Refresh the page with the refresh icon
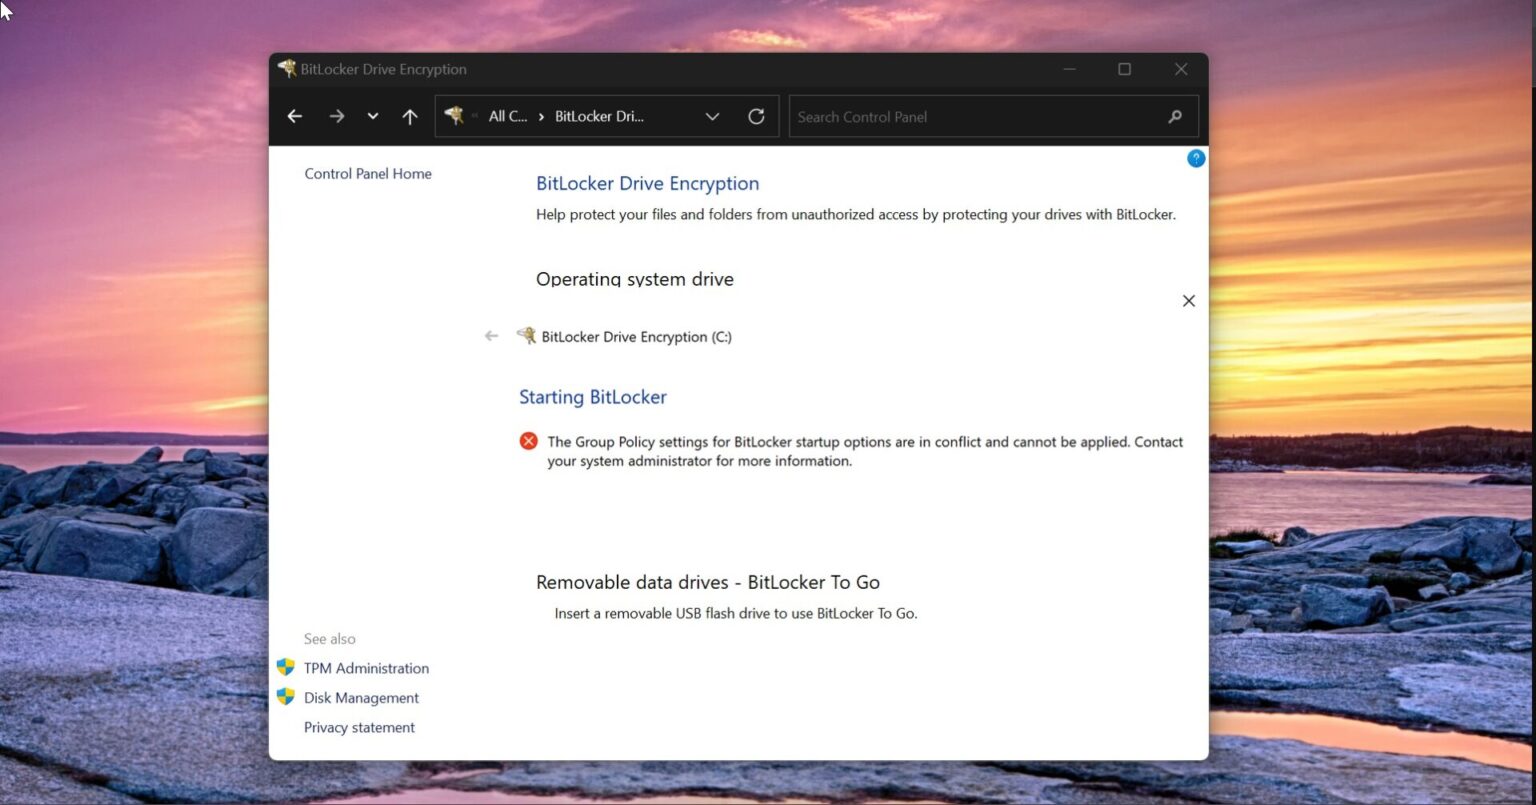The width and height of the screenshot is (1536, 805). [x=757, y=116]
